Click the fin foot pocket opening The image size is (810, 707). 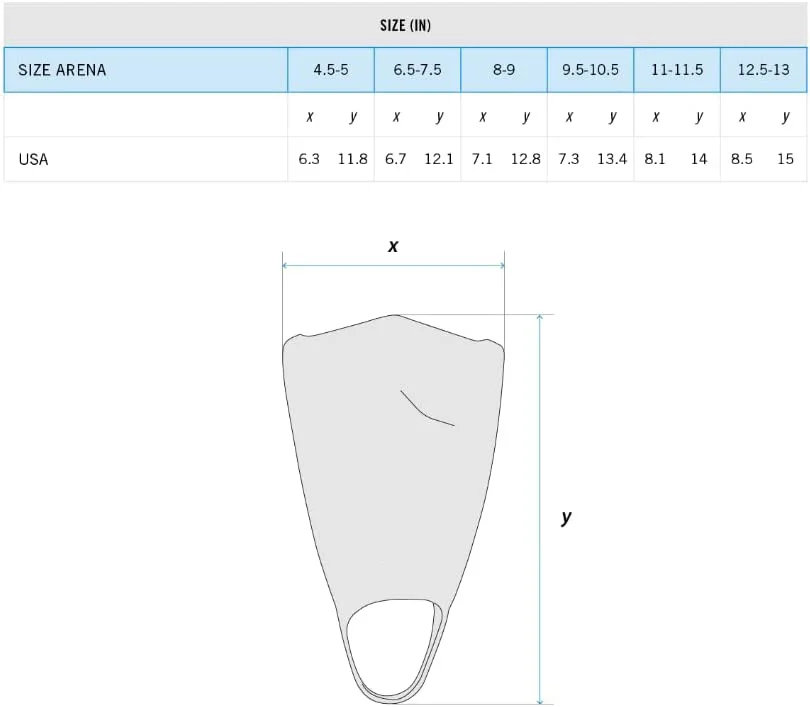(391, 646)
